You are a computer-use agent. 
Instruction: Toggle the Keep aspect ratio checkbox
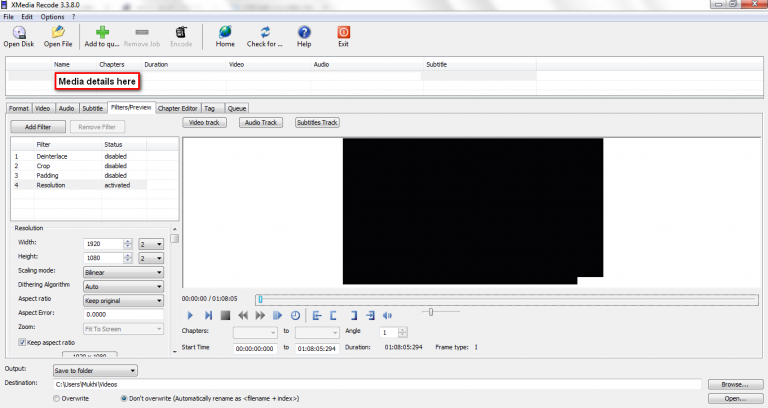click(x=22, y=342)
